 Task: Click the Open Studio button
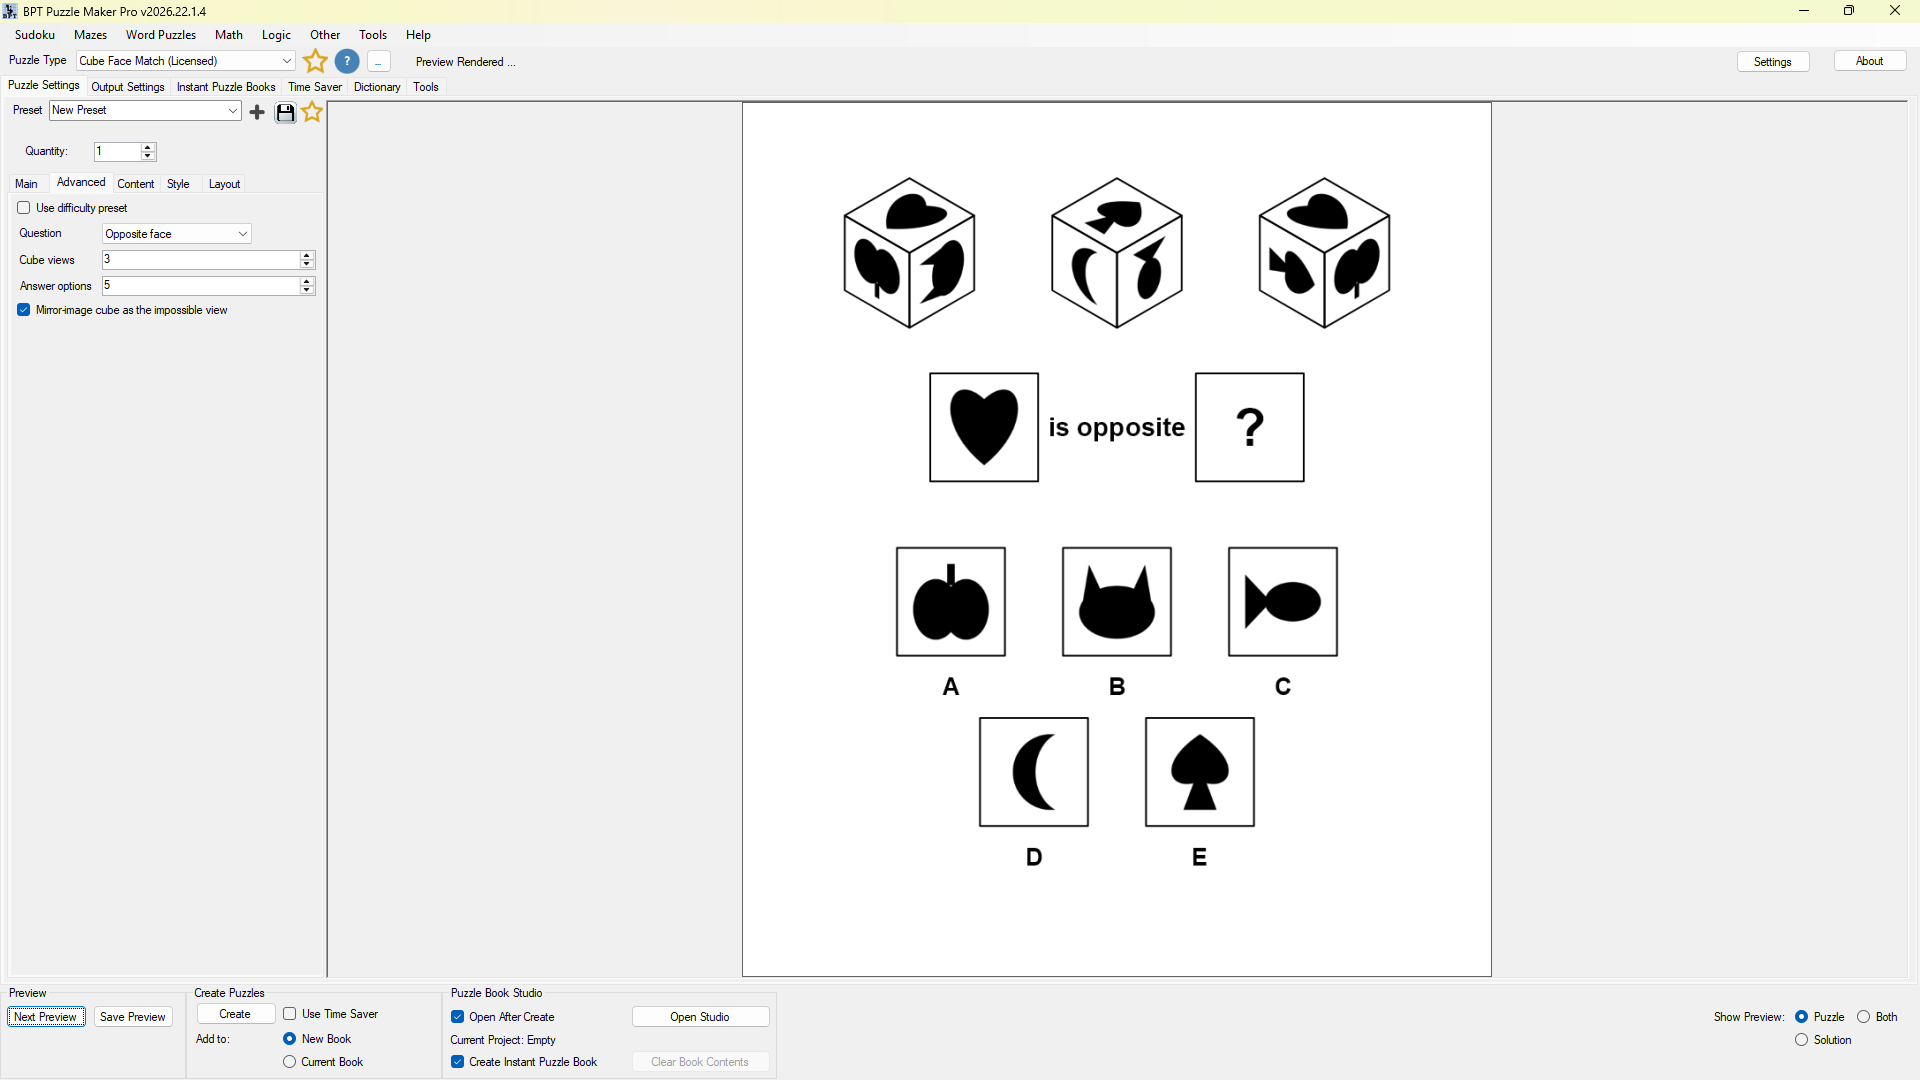700,1017
